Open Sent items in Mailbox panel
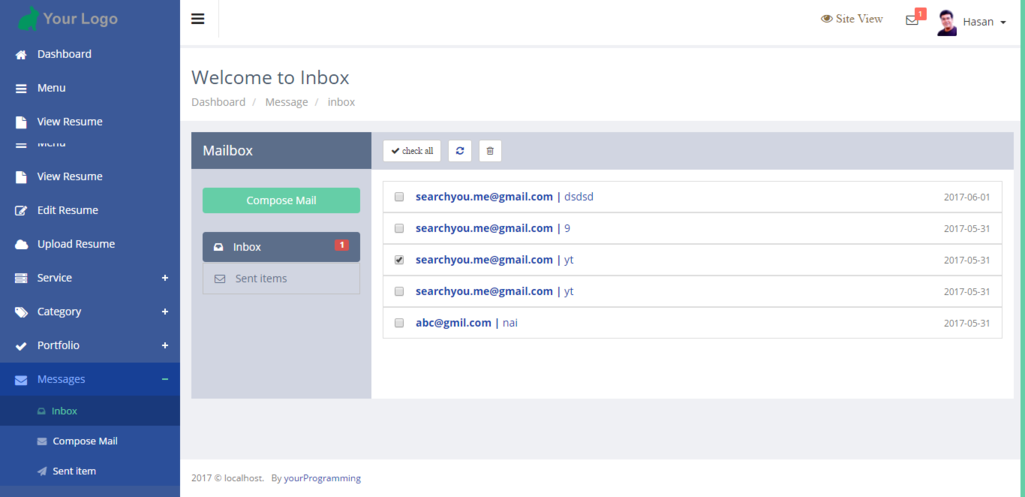The height and width of the screenshot is (497, 1025). tap(261, 279)
